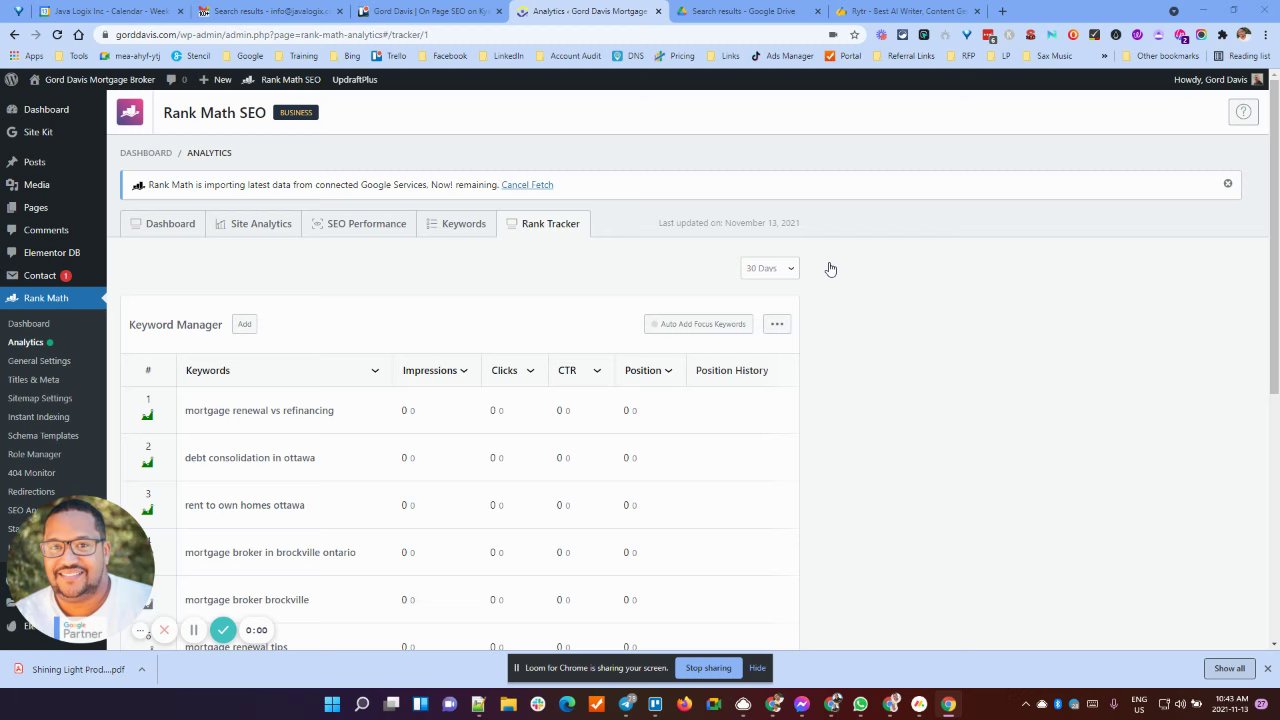Open the Contact envelope sidebar icon
The height and width of the screenshot is (720, 1280).
[11, 276]
